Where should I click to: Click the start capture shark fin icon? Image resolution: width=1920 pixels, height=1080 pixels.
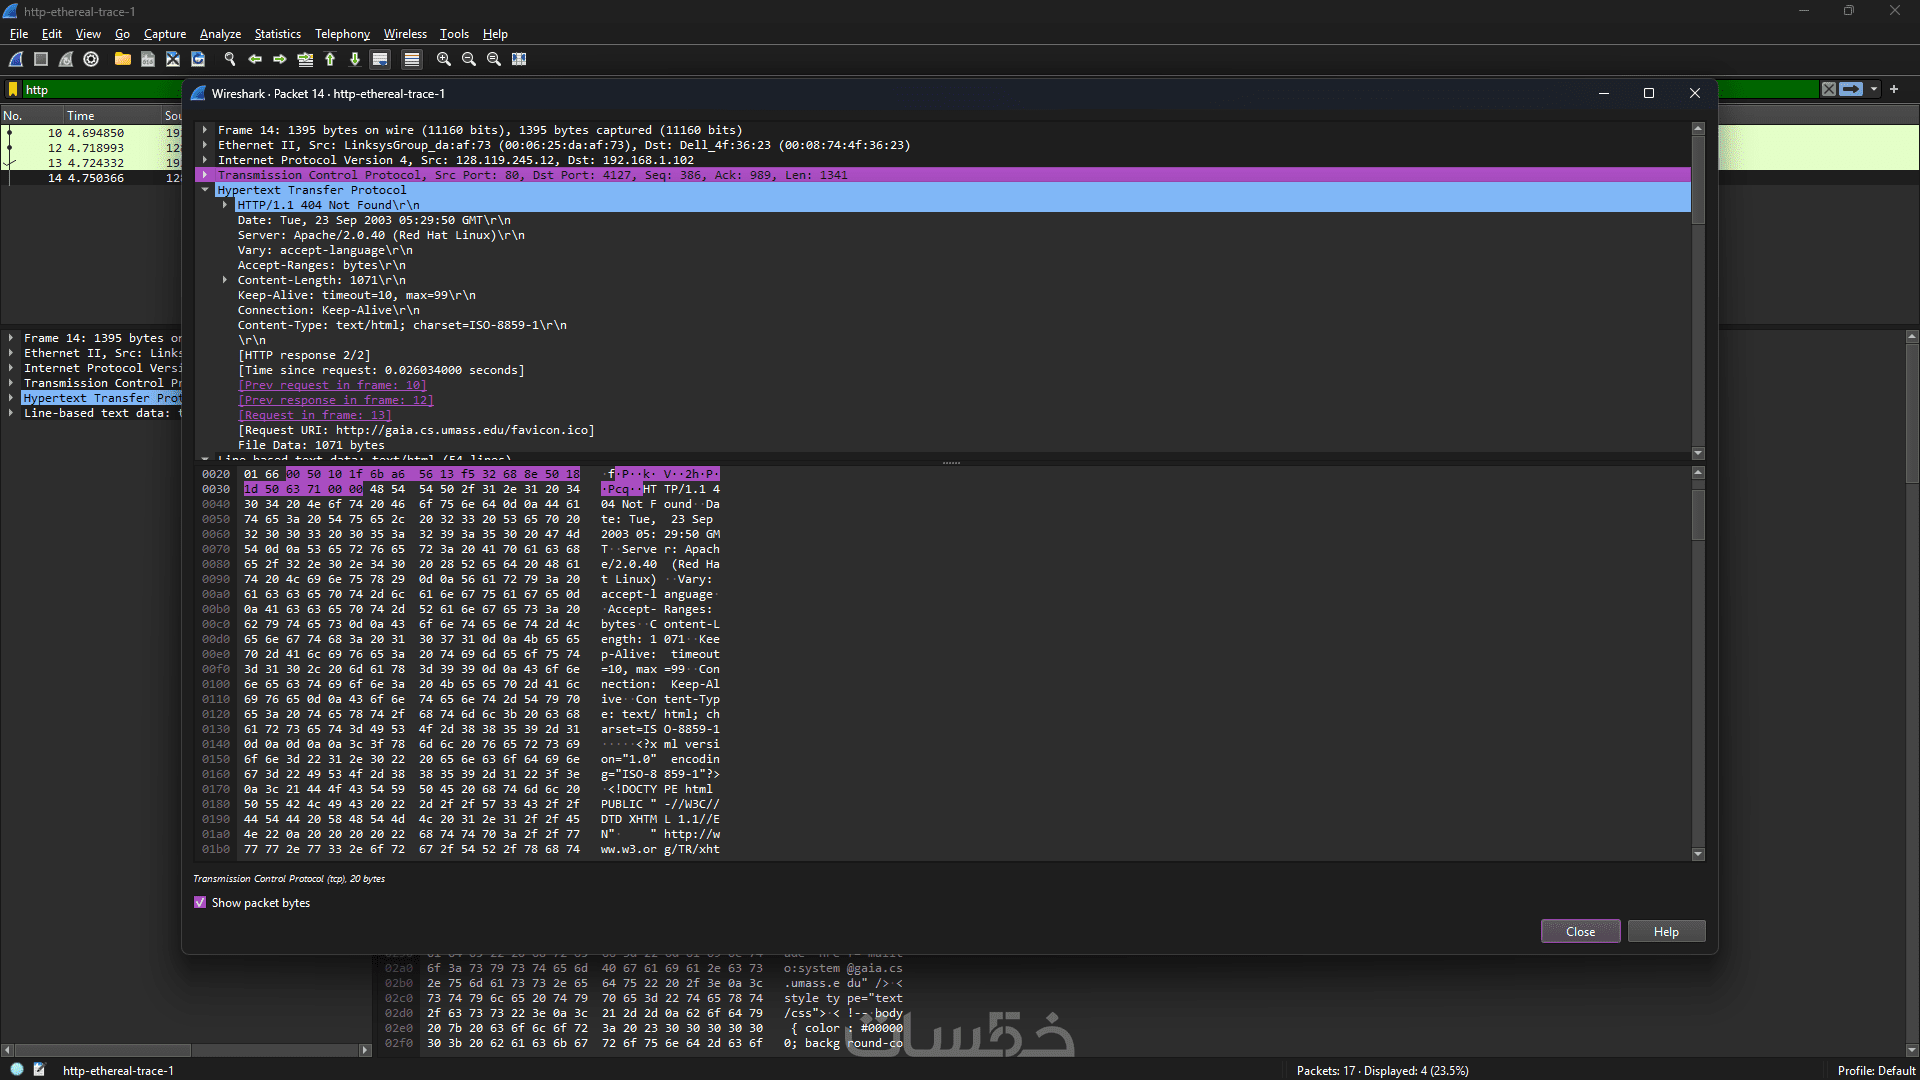17,59
